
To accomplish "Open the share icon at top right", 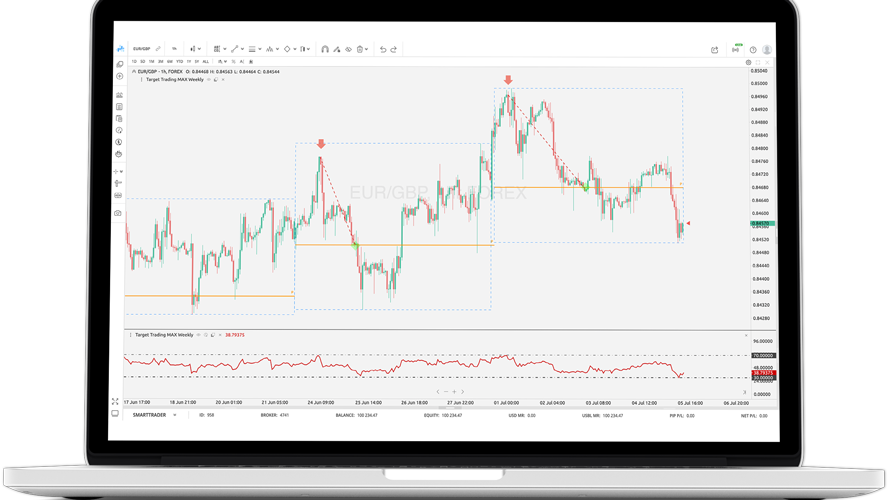I will [715, 50].
